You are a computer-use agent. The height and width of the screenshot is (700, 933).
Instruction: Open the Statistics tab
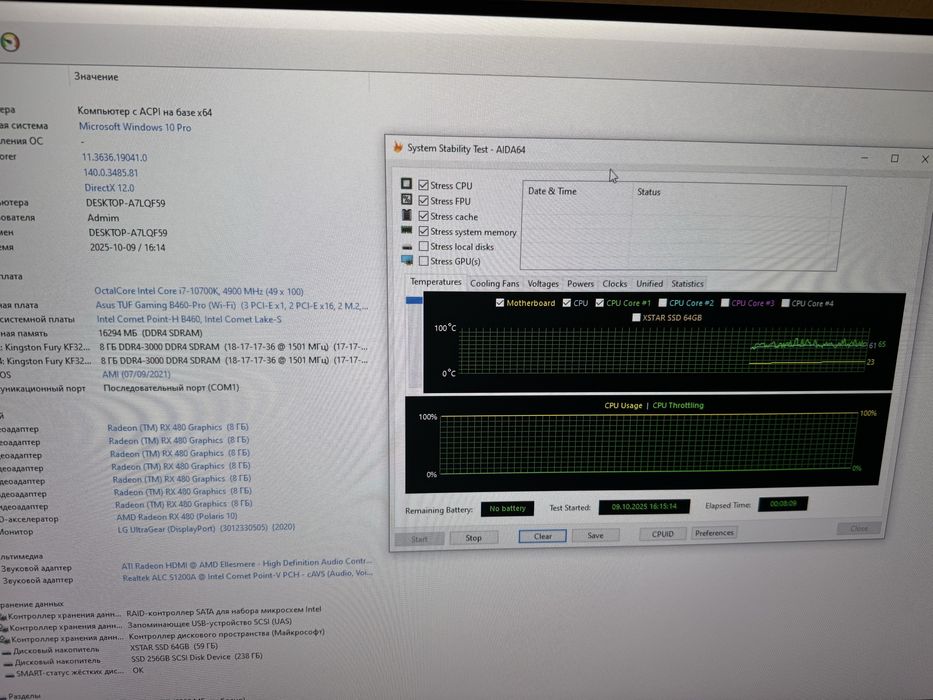pos(687,284)
